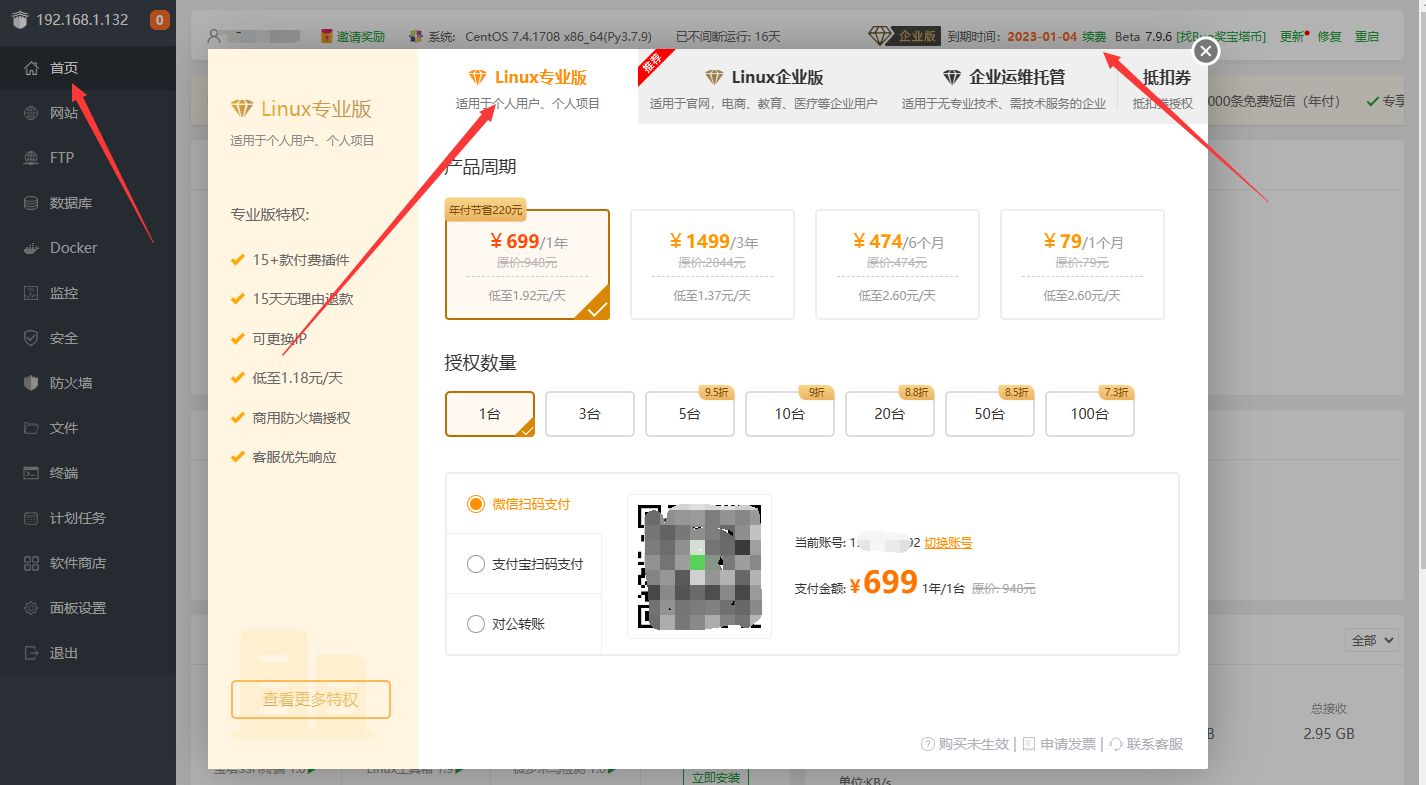Click the notification badge showing 0
Screen dimensions: 1426x785
click(159, 19)
